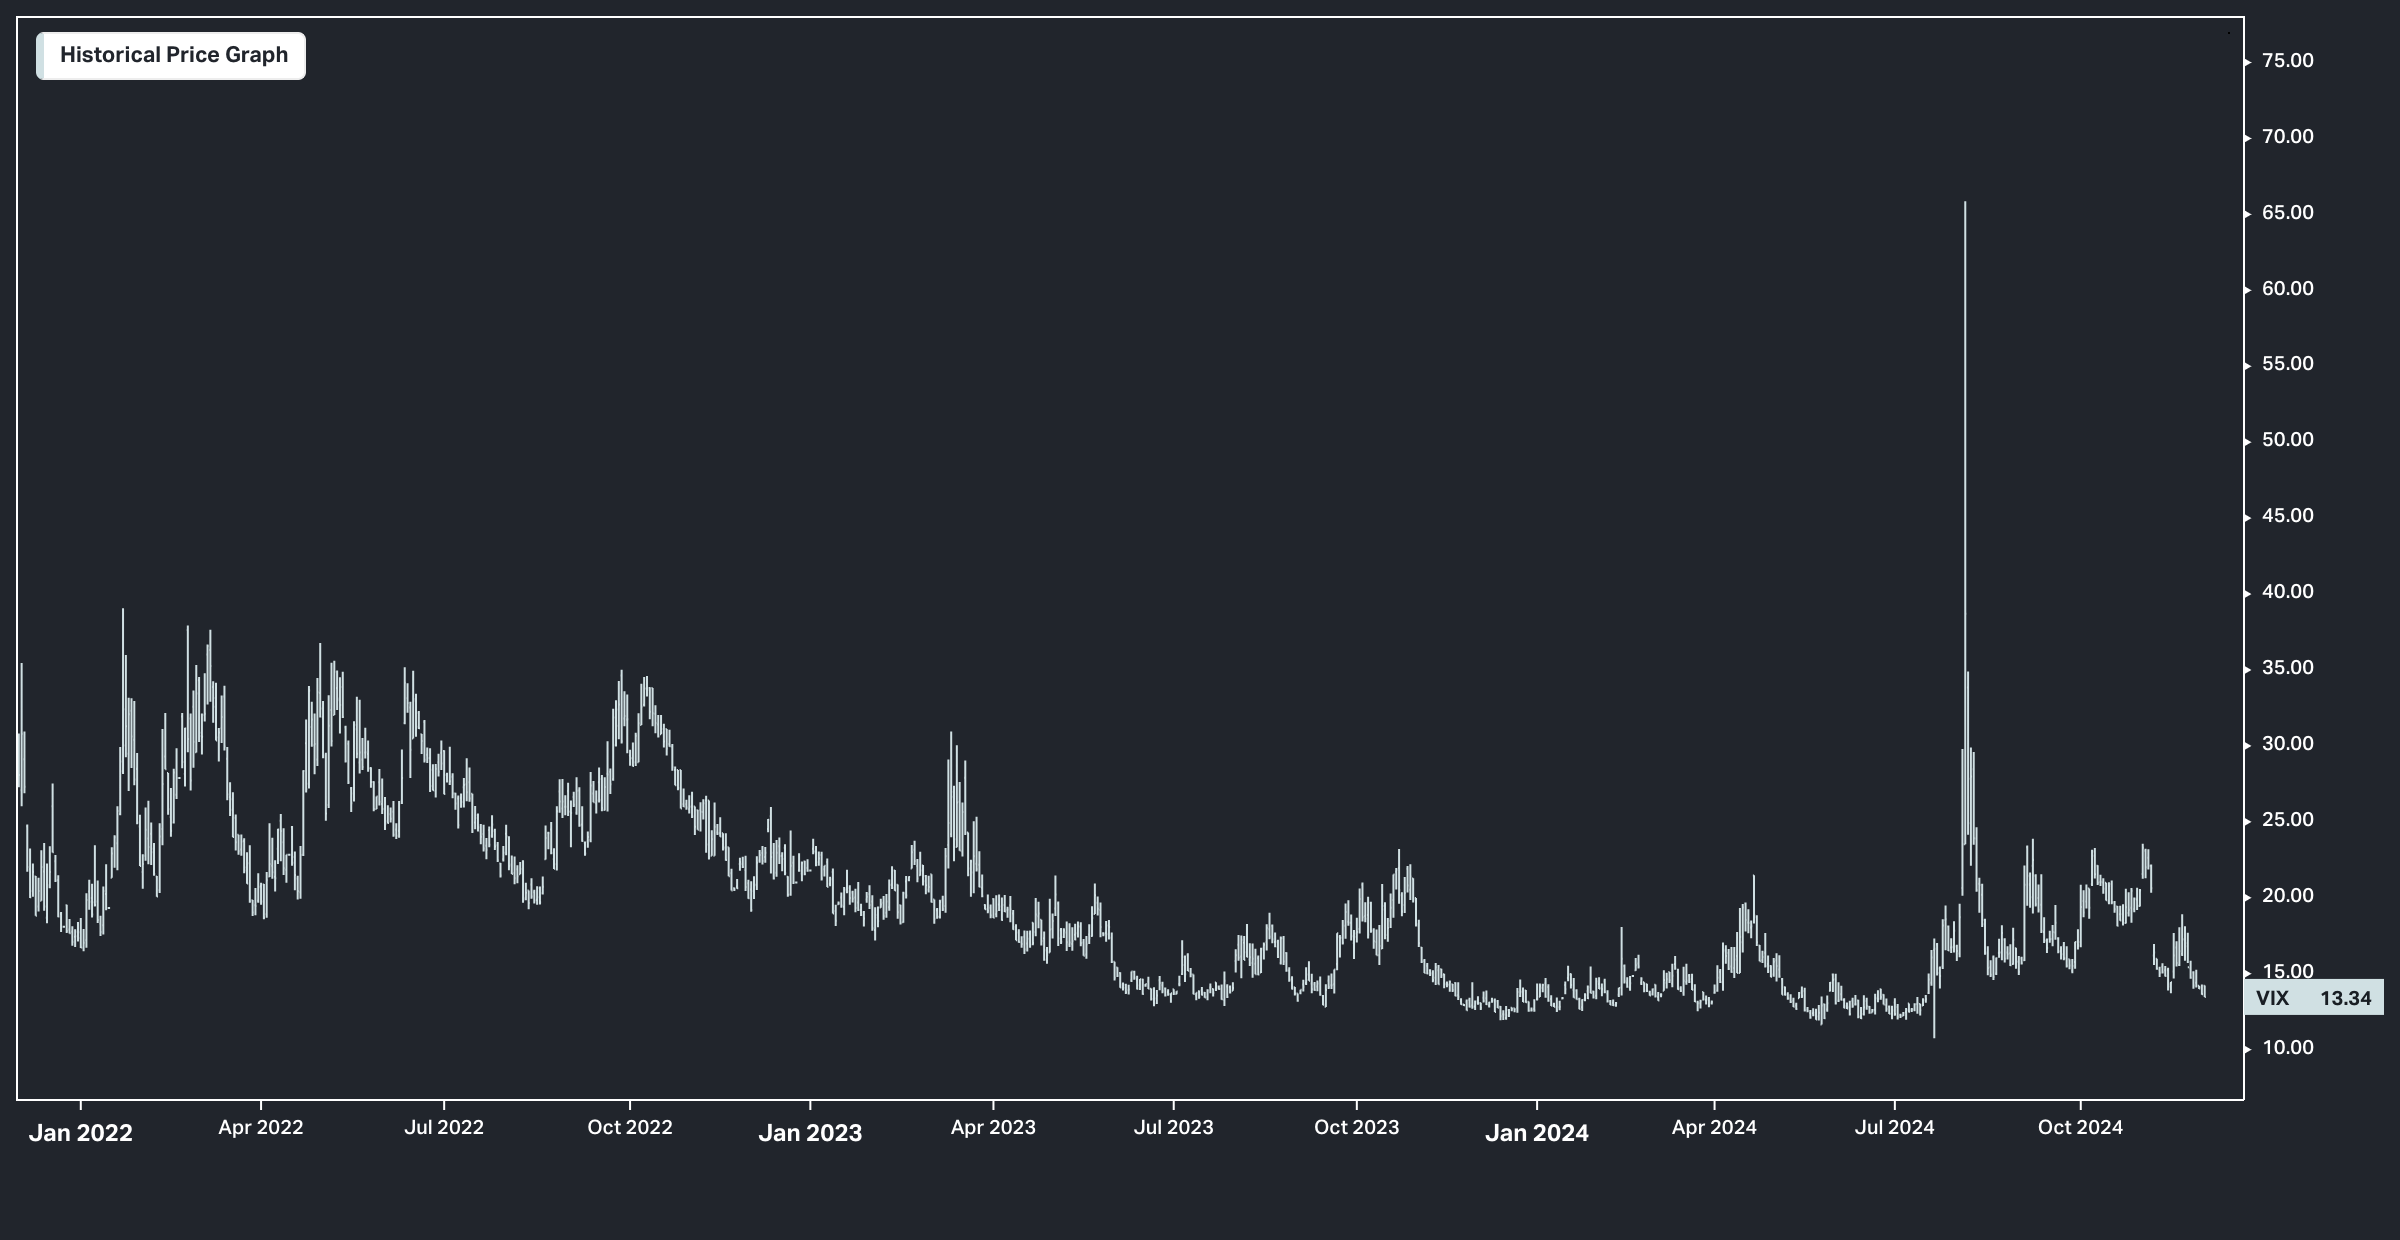Click the 40.00 y-axis label
Viewport: 2400px width, 1240px height.
click(x=2288, y=592)
